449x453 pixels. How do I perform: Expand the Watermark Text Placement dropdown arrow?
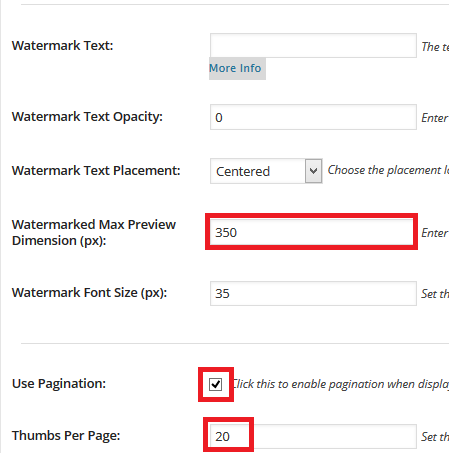313,171
